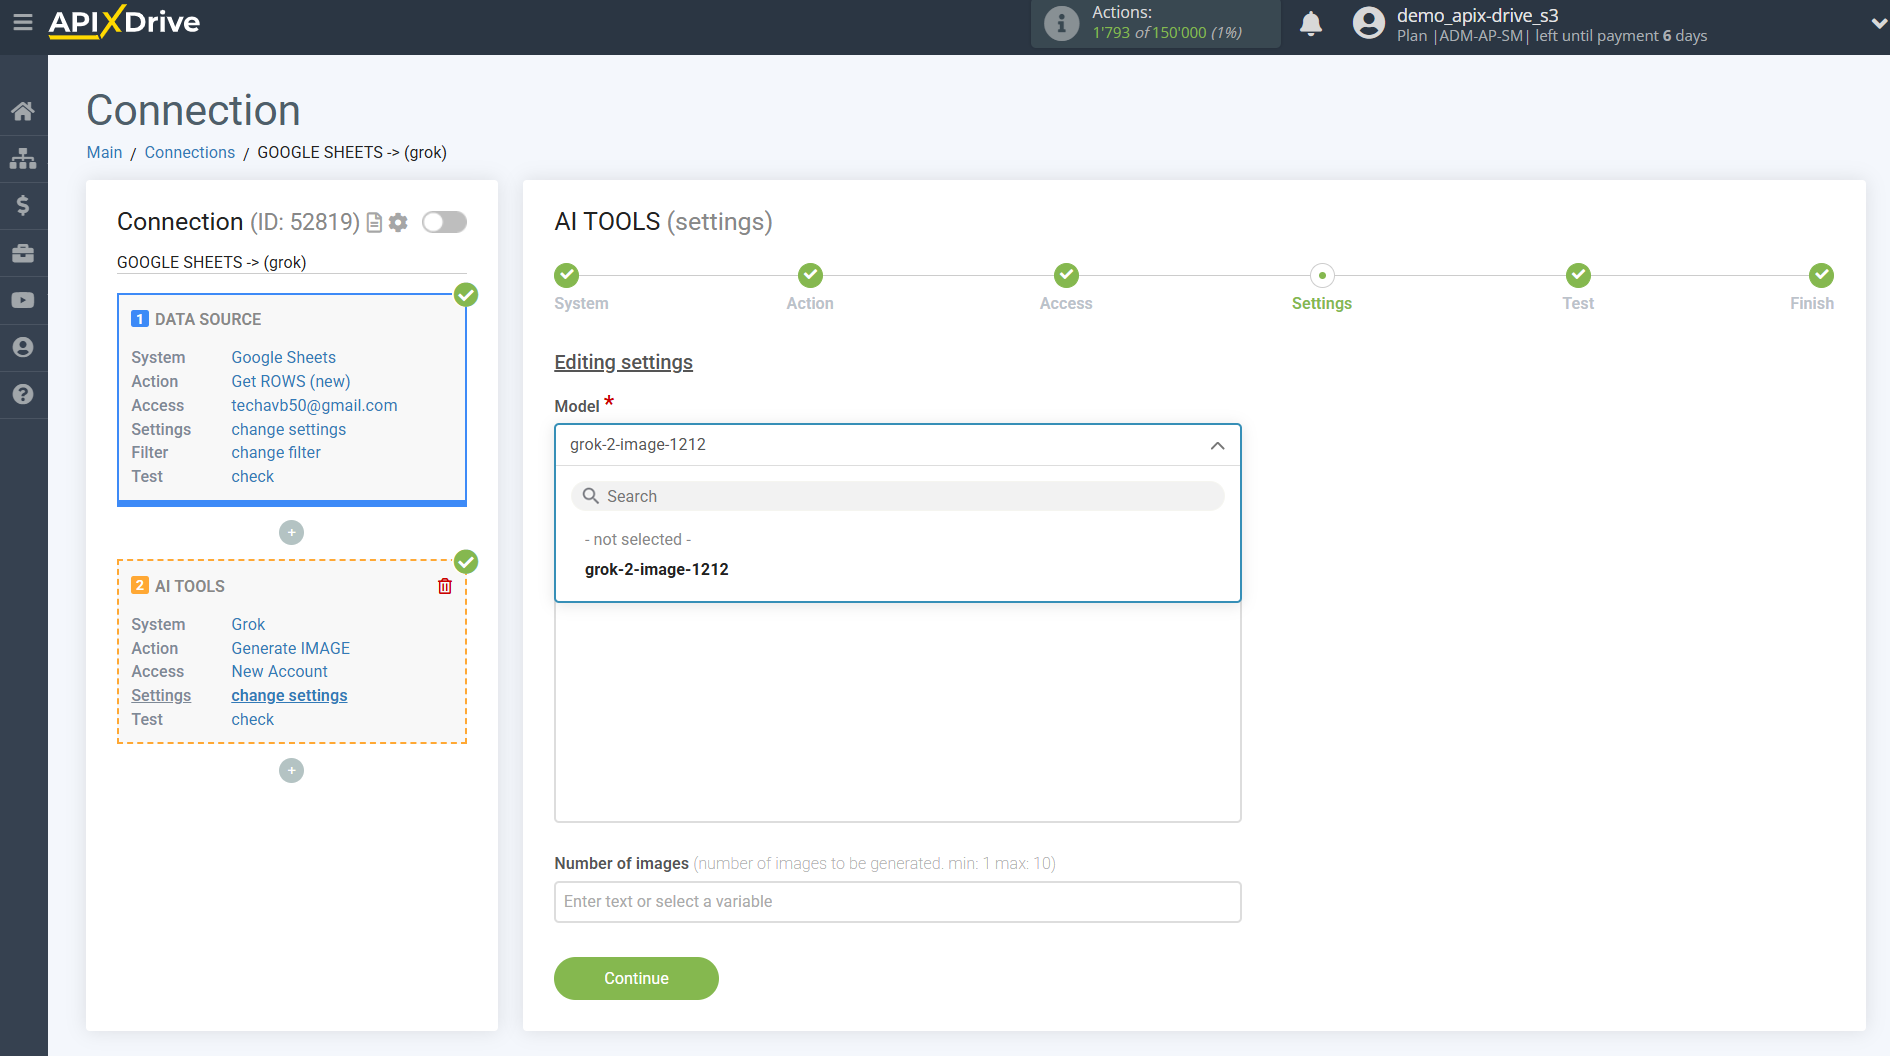
Task: Open the Help question mark in sidebar
Action: point(23,395)
